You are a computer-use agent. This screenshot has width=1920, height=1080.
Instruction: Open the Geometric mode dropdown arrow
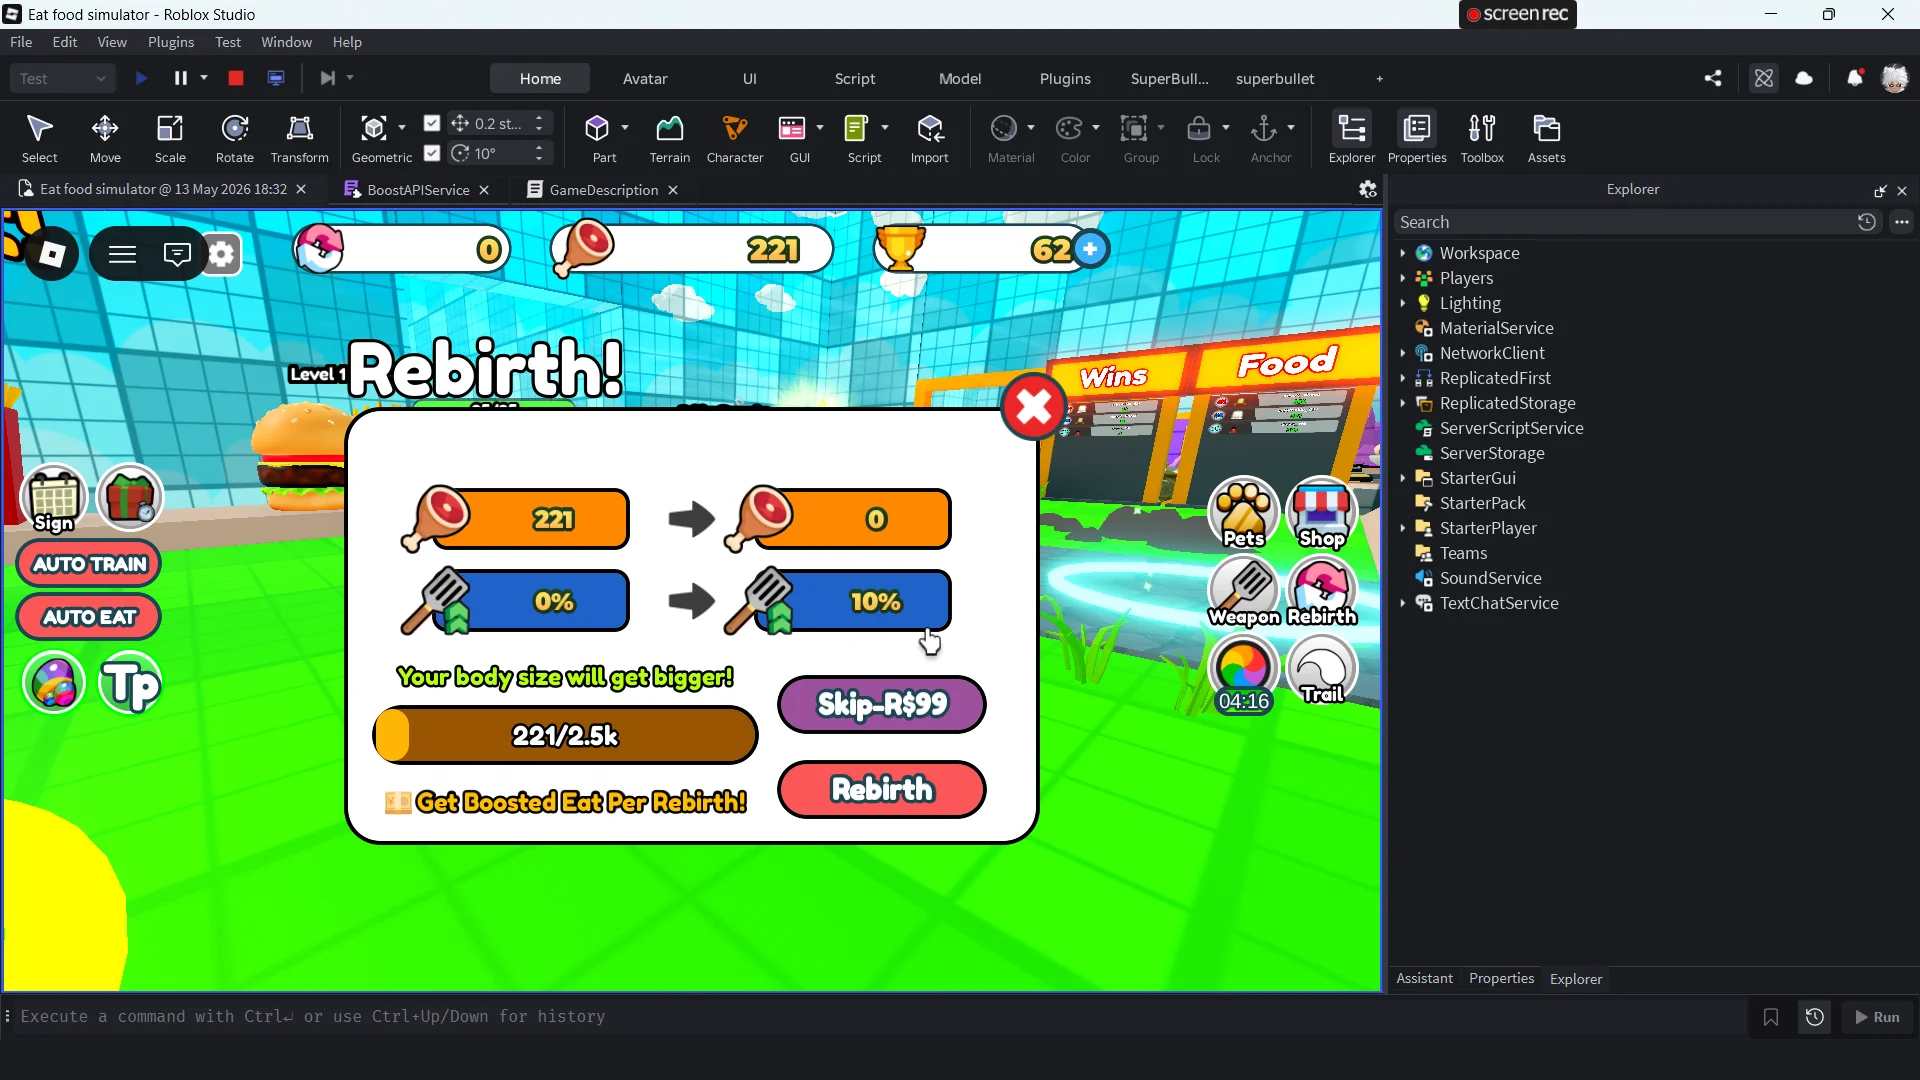coord(402,128)
